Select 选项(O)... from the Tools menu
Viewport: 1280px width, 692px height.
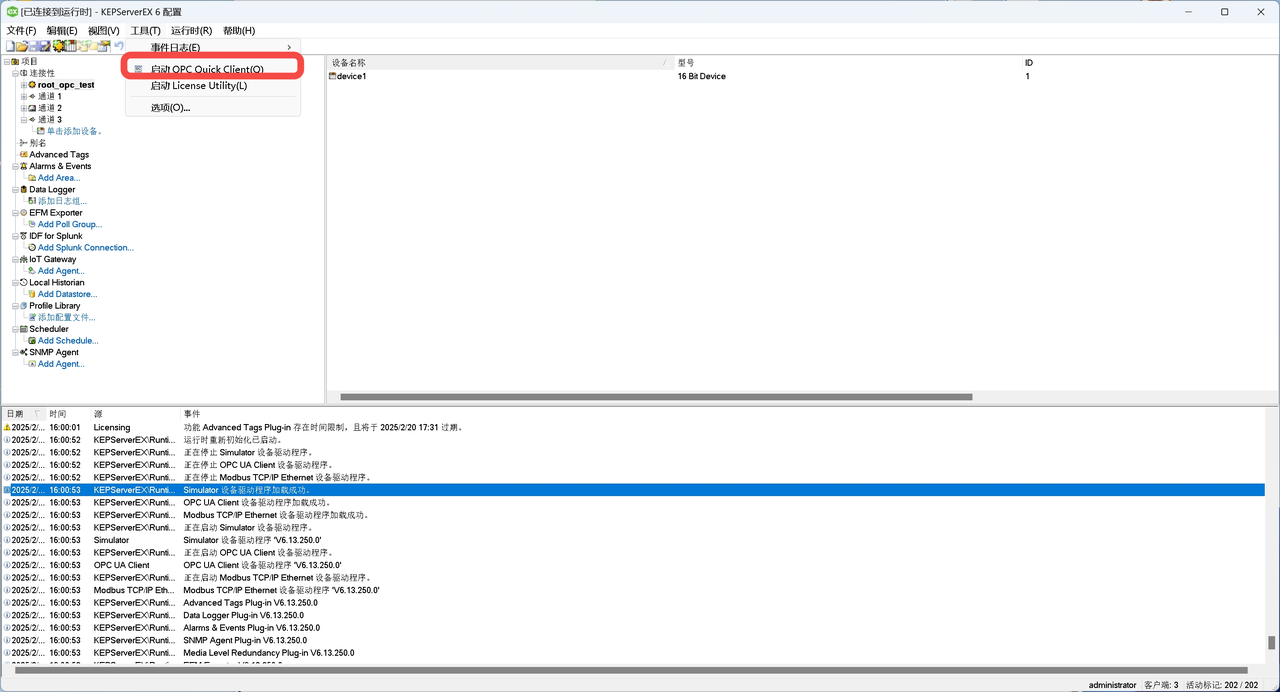point(170,108)
